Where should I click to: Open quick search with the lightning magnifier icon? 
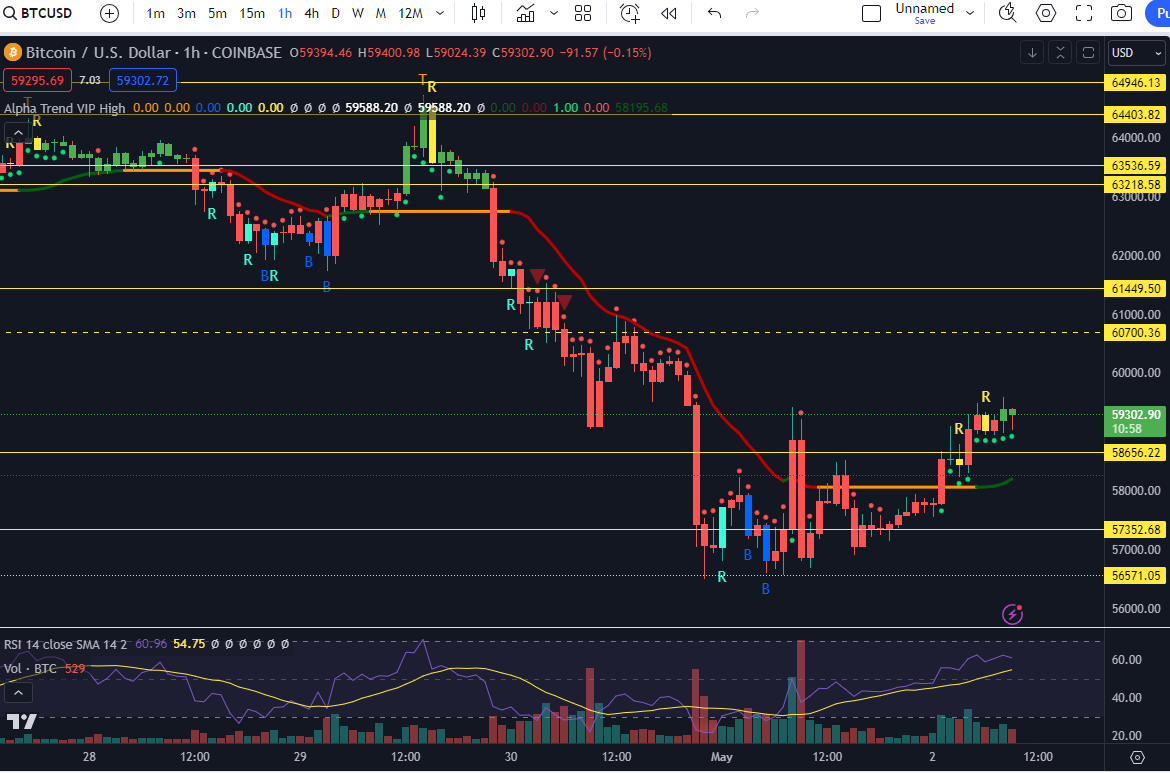point(1007,13)
